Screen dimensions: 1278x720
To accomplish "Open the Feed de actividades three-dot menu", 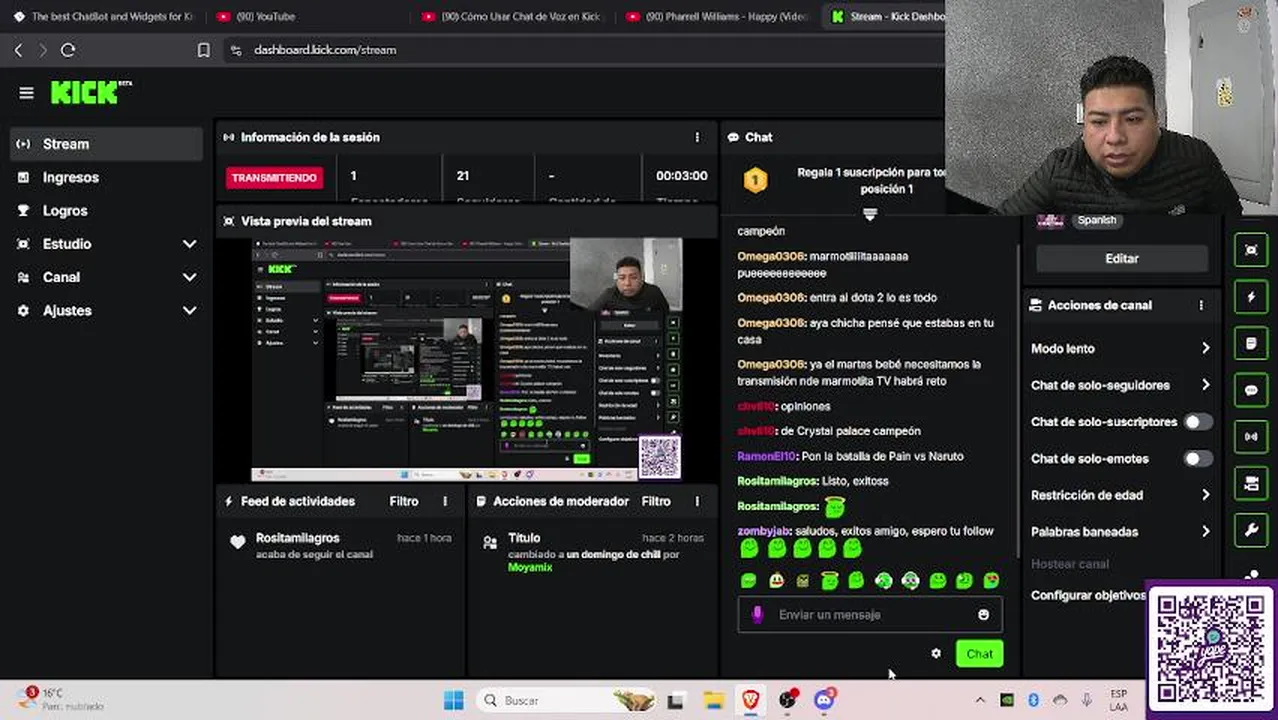I will pos(445,501).
